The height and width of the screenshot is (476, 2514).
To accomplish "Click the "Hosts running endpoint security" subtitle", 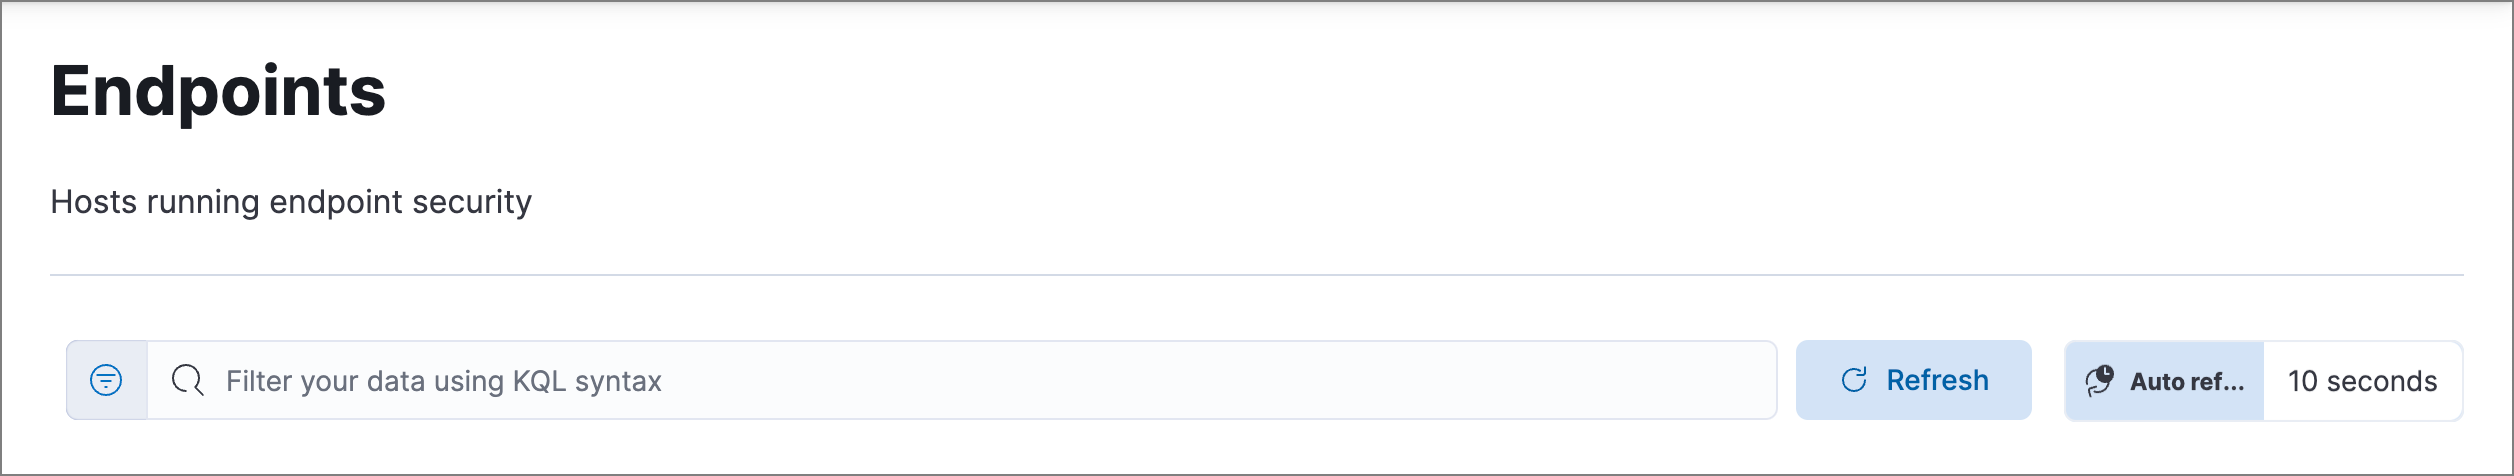I will (x=291, y=202).
